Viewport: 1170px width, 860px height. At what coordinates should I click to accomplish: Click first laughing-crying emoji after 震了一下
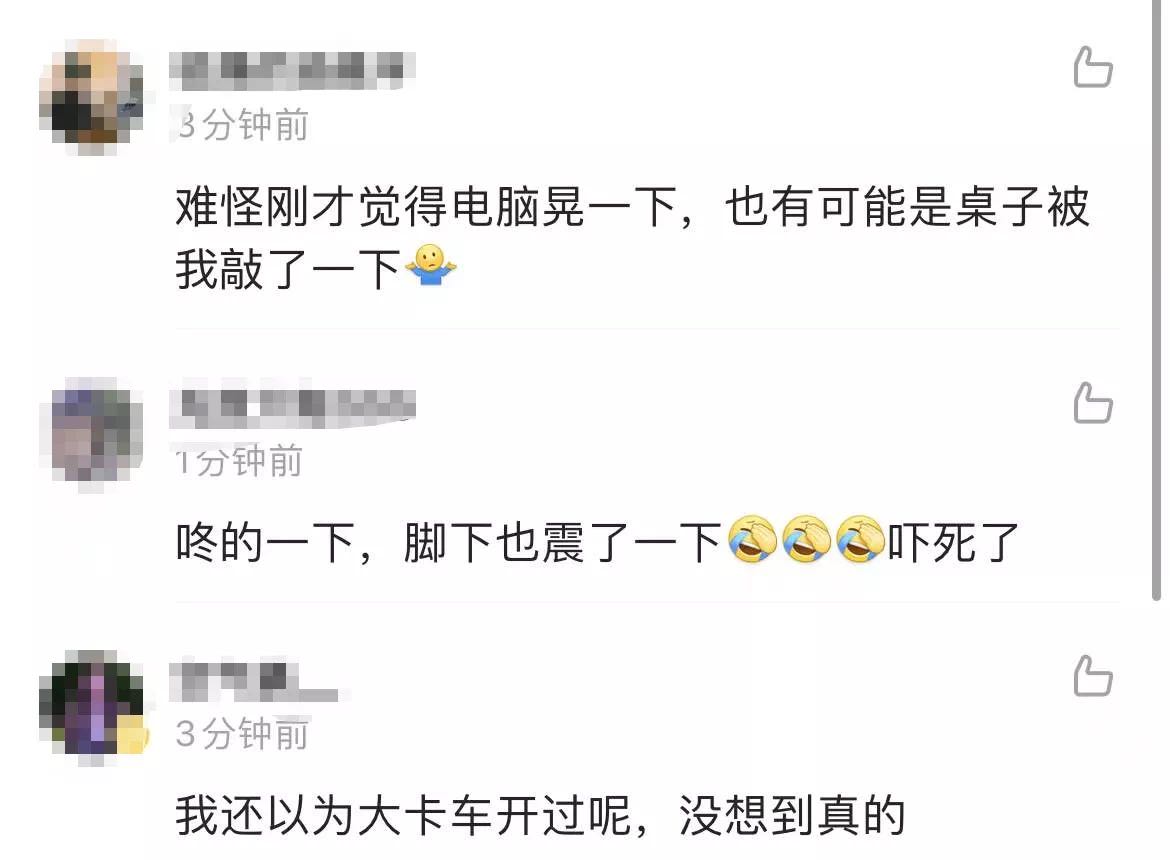click(x=752, y=539)
